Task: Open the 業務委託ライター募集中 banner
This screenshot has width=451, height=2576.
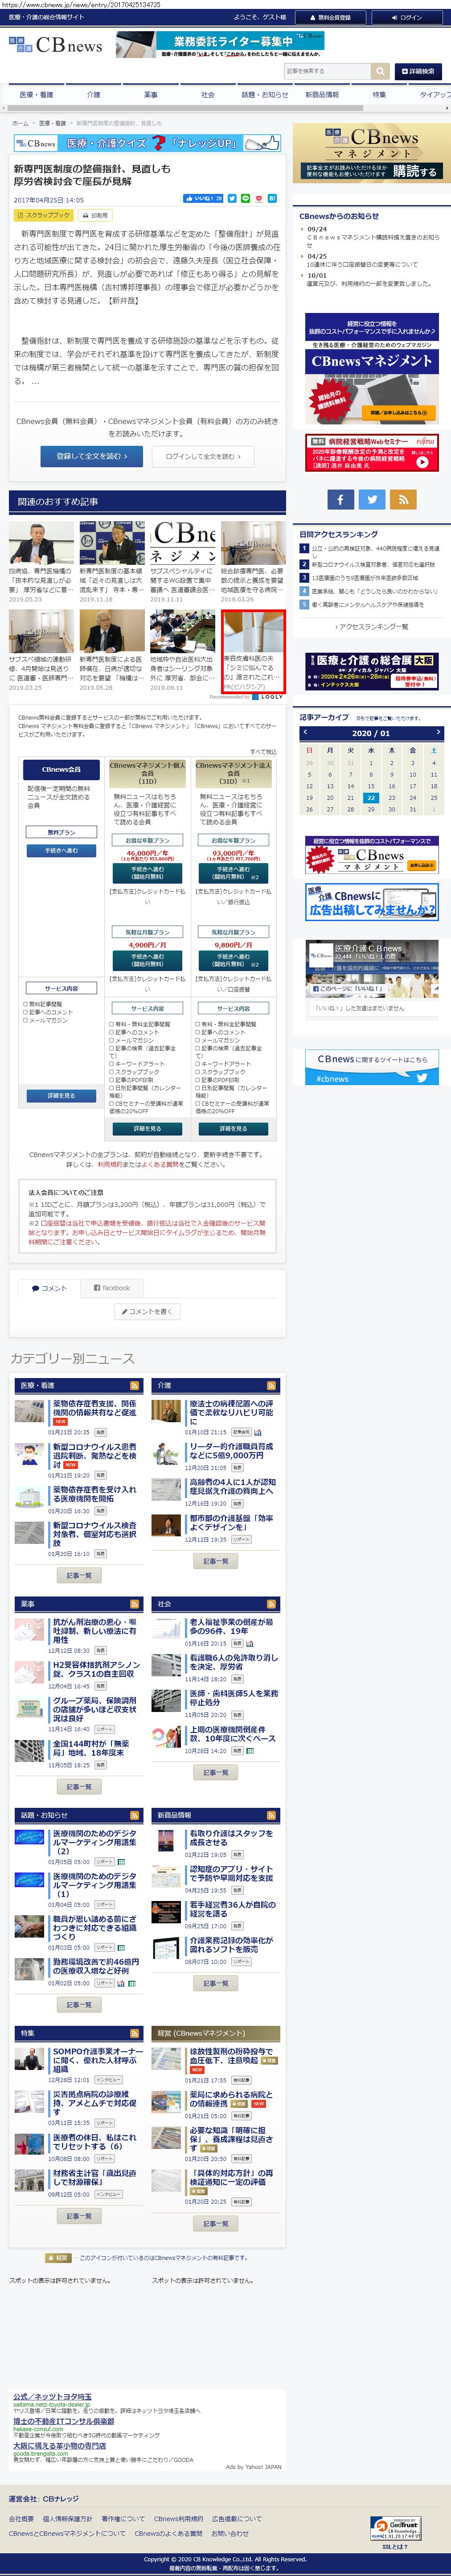Action: (x=220, y=45)
